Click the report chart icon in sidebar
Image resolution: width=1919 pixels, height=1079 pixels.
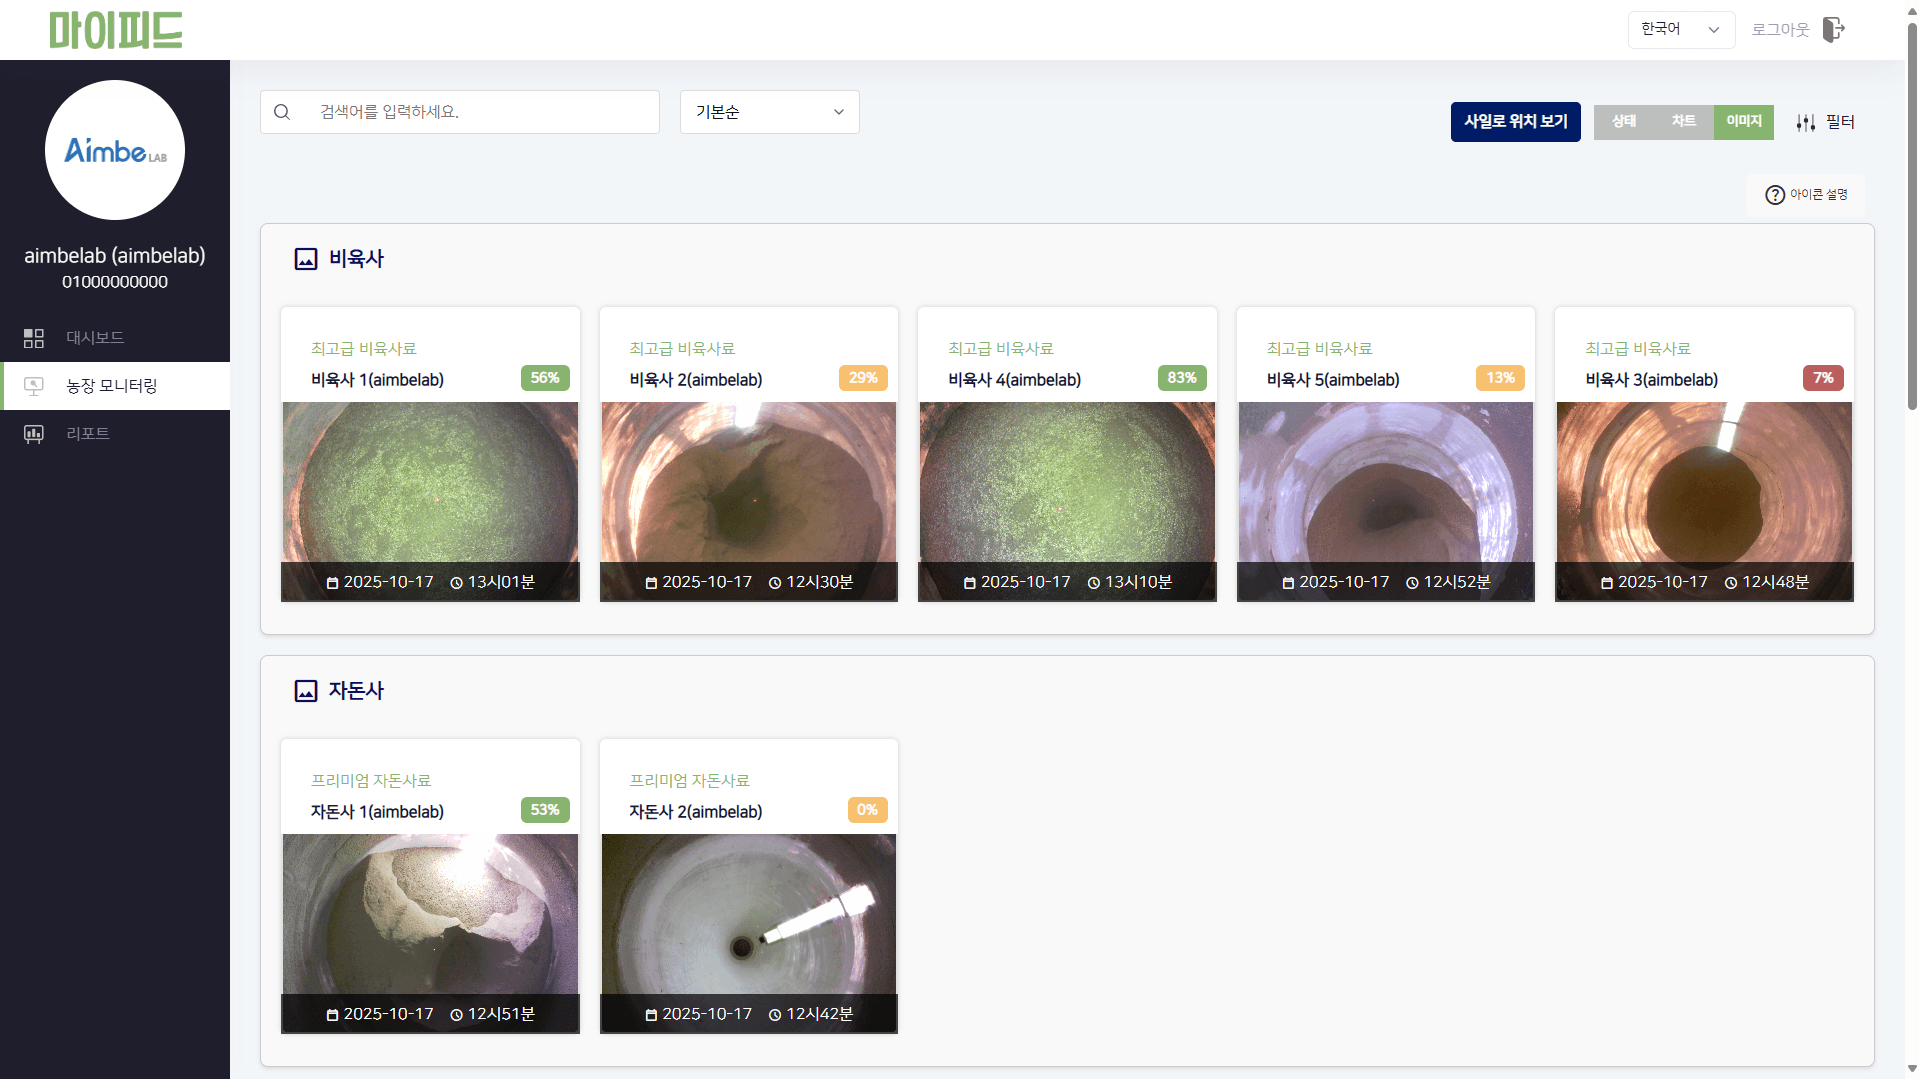[34, 434]
